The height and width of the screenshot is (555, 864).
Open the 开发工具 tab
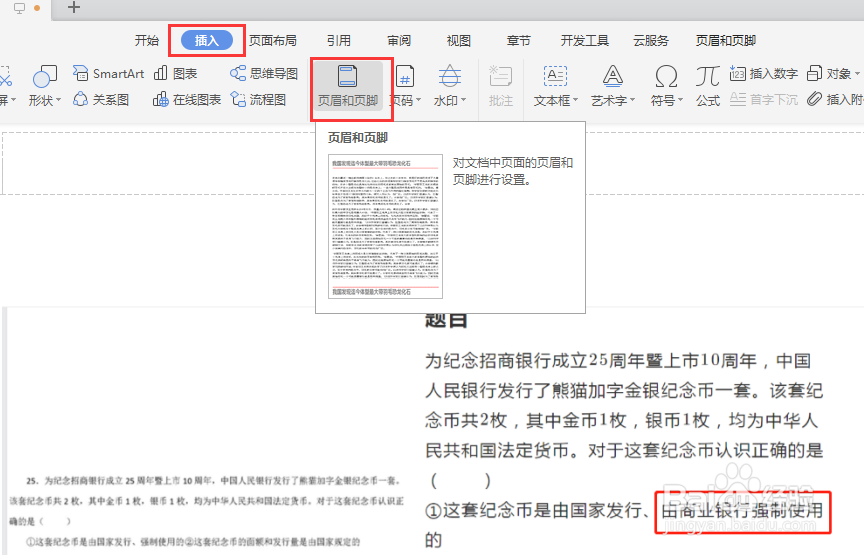click(x=585, y=41)
